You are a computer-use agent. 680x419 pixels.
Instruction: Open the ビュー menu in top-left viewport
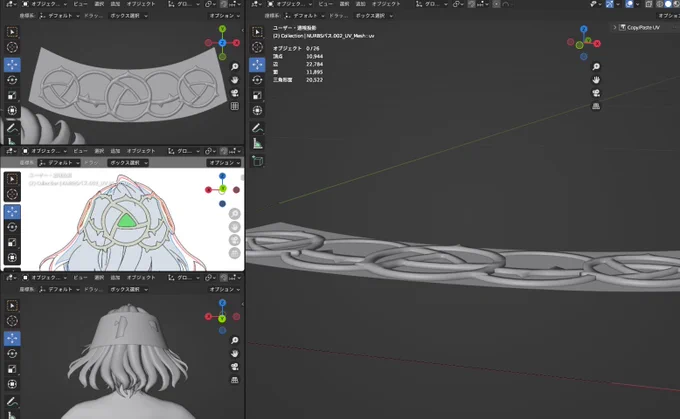[80, 4]
